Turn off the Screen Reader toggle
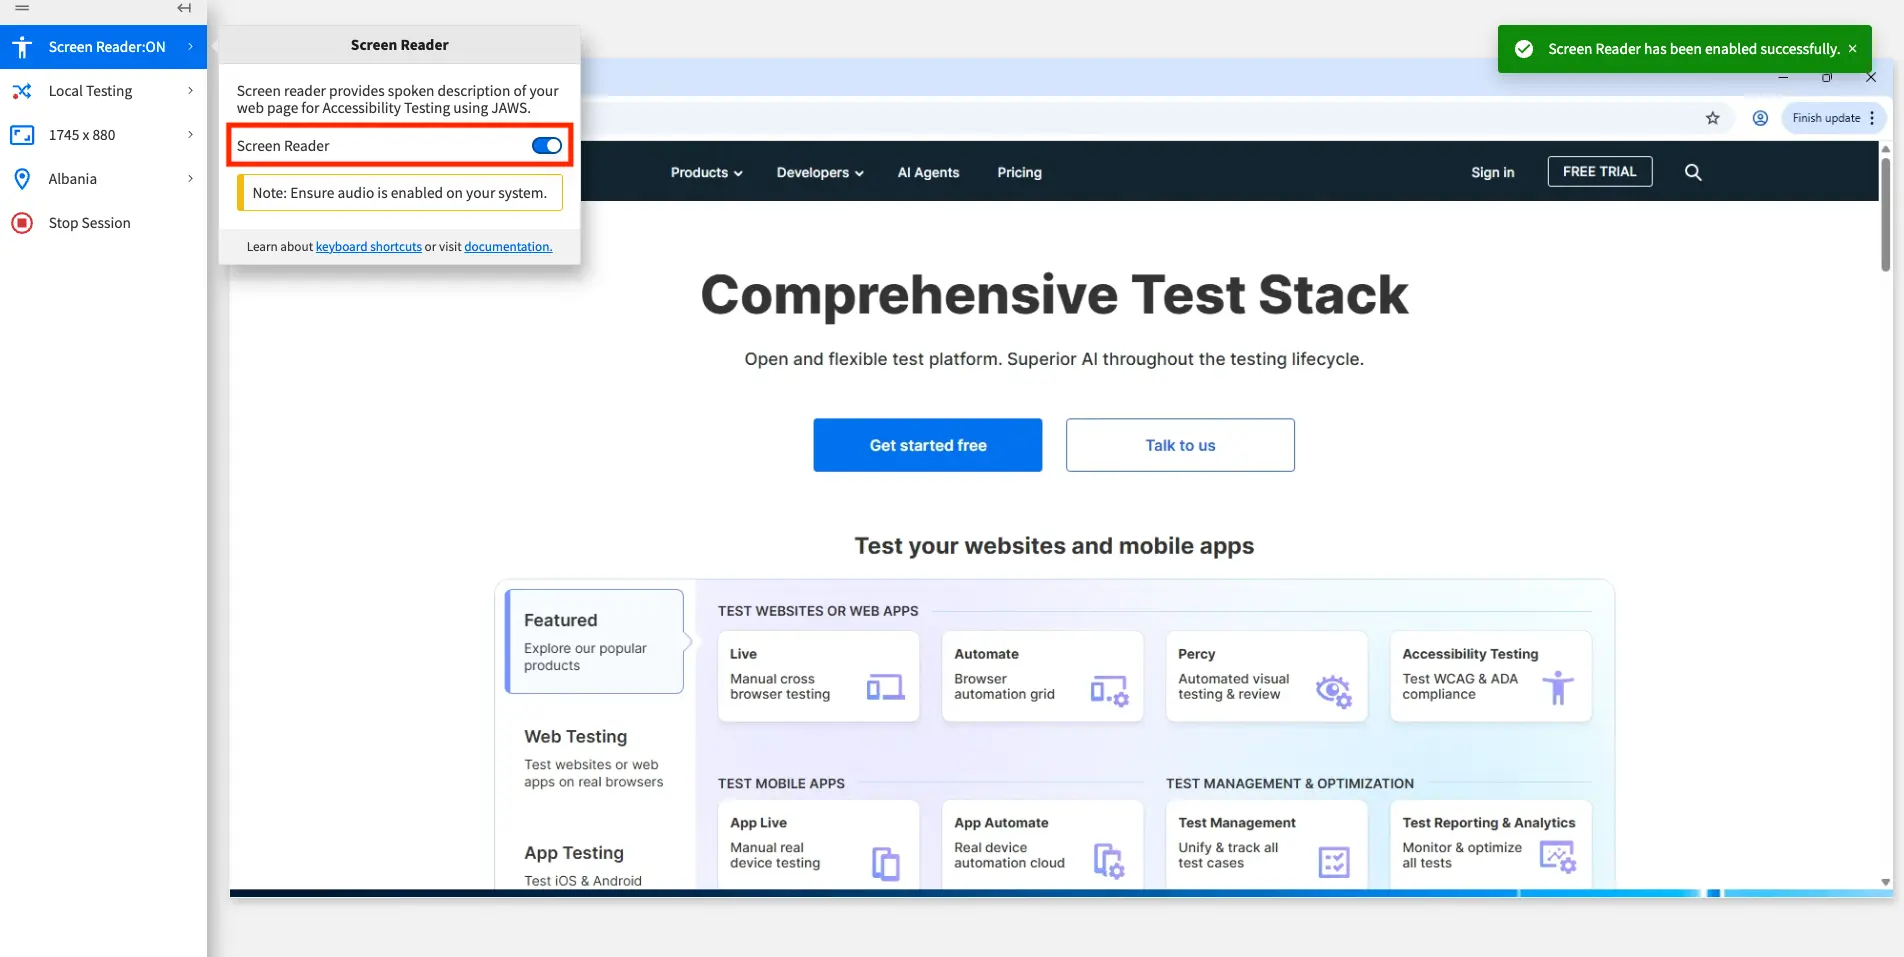This screenshot has height=957, width=1904. [x=546, y=146]
